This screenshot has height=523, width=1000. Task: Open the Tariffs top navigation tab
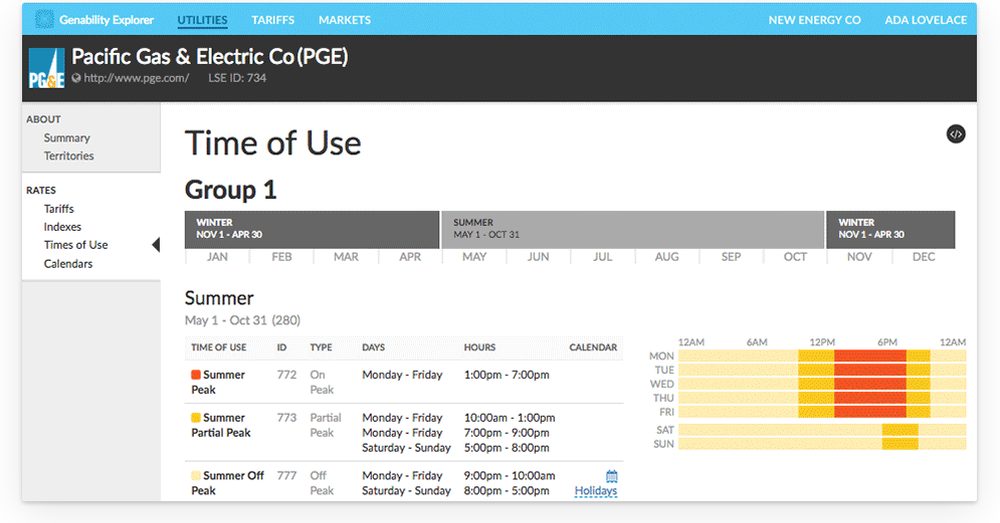(x=273, y=20)
